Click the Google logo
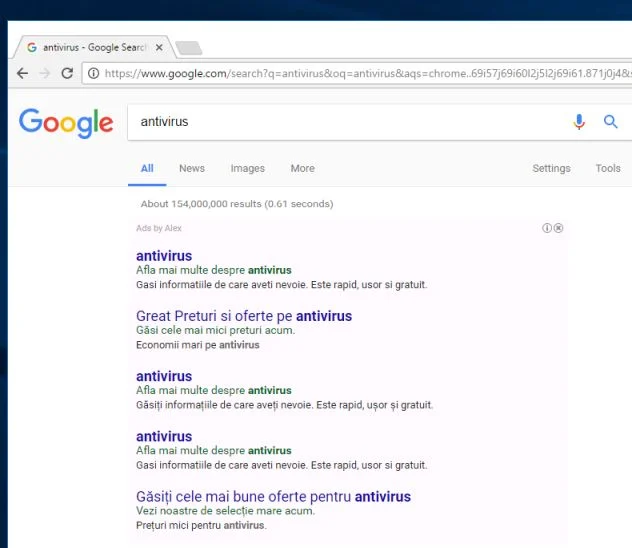Screen dimensions: 632x548 [66, 123]
